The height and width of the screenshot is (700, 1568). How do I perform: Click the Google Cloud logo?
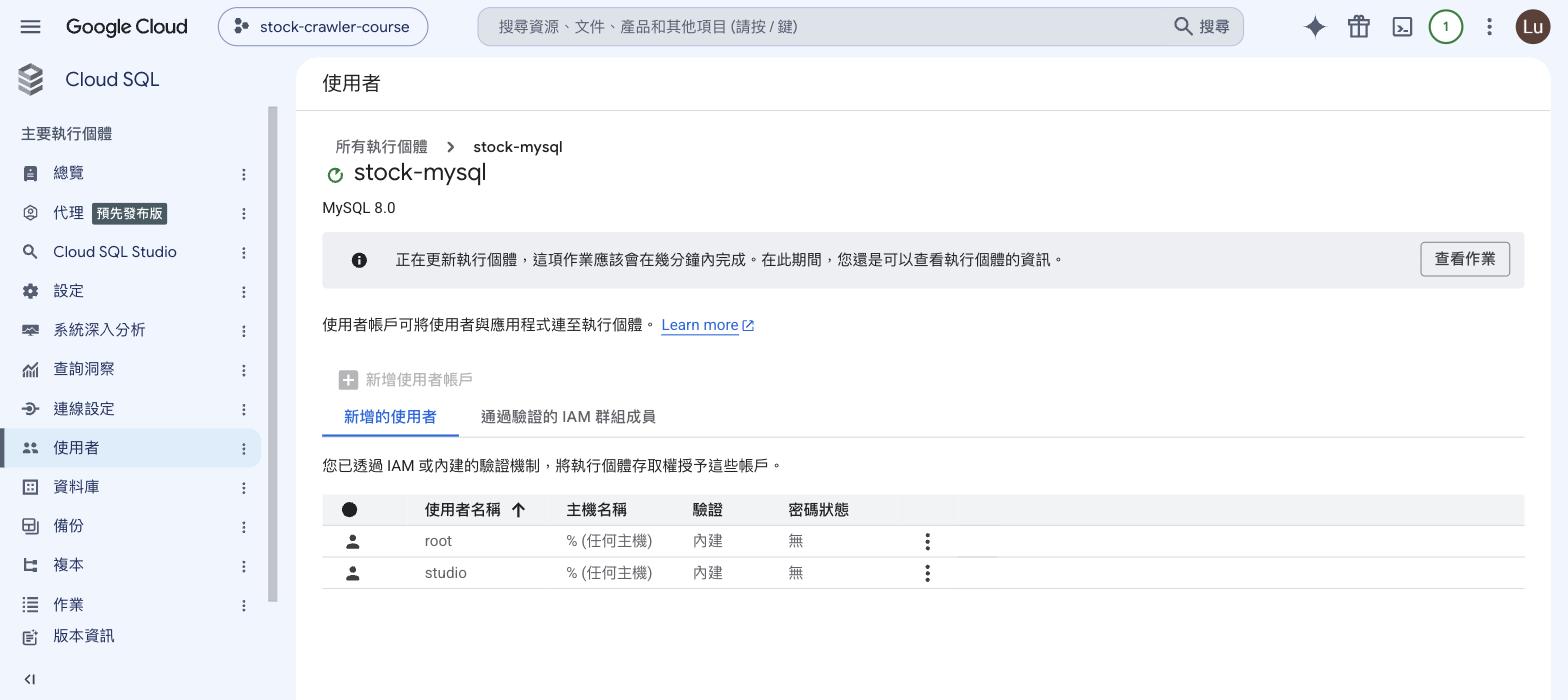(x=127, y=27)
